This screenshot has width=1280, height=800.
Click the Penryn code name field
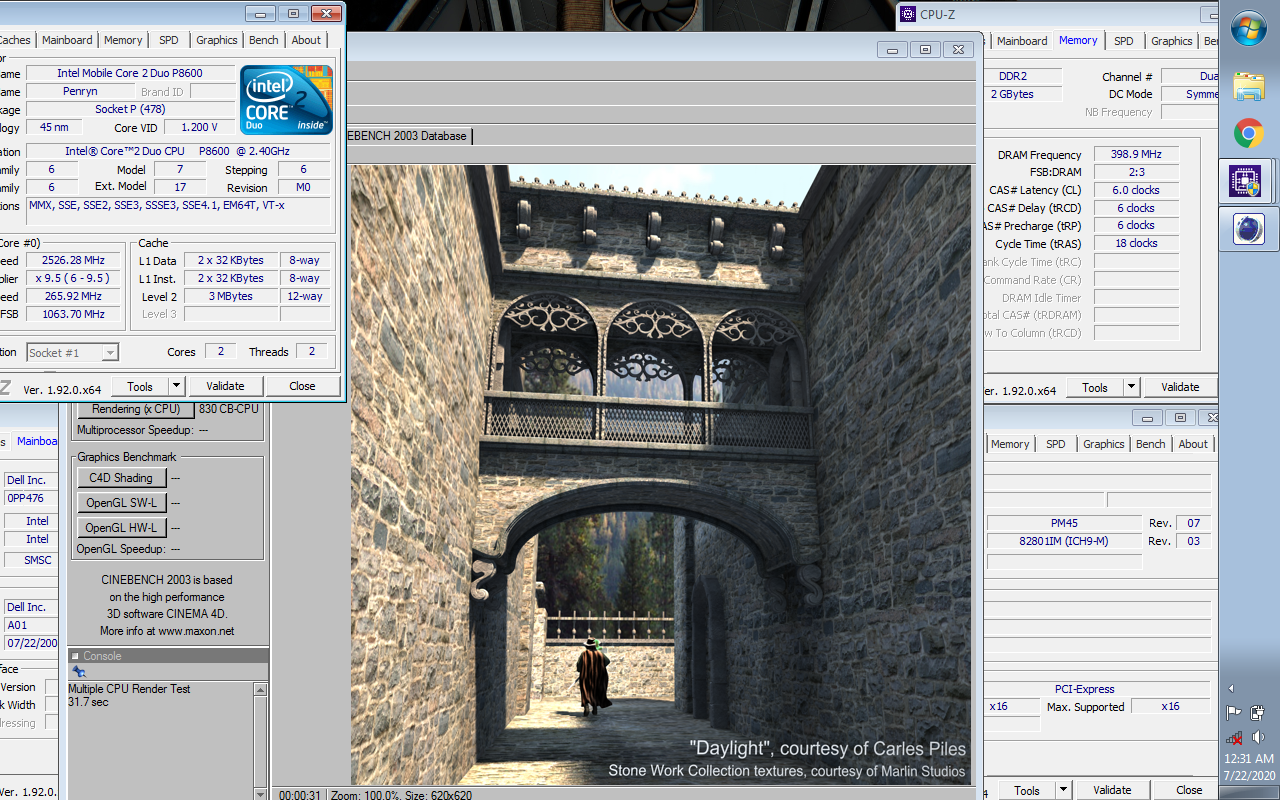(80, 91)
